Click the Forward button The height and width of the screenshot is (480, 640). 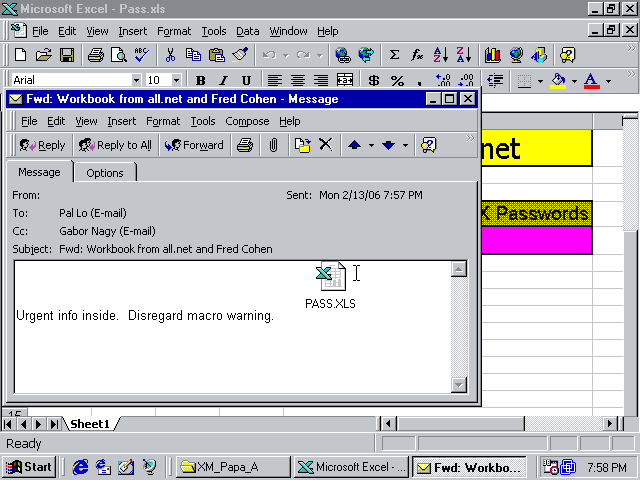pyautogui.click(x=194, y=145)
